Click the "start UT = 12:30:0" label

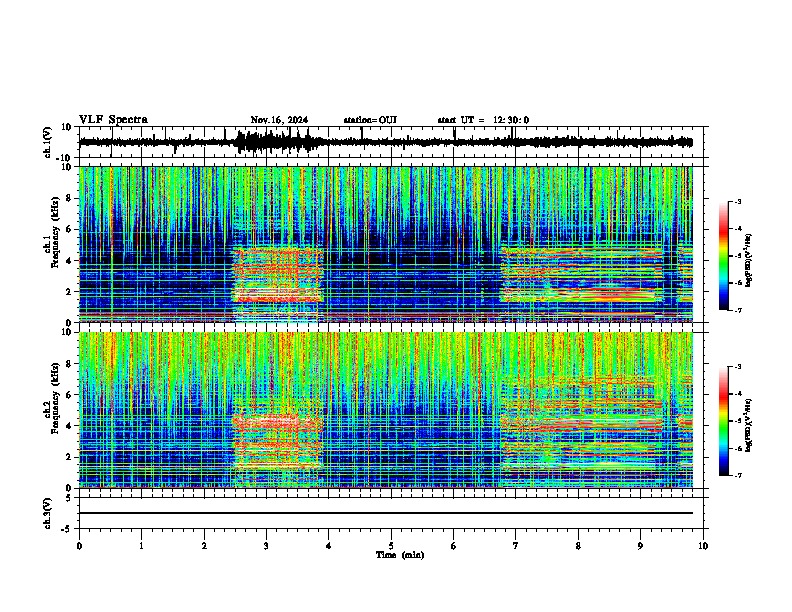[x=483, y=120]
